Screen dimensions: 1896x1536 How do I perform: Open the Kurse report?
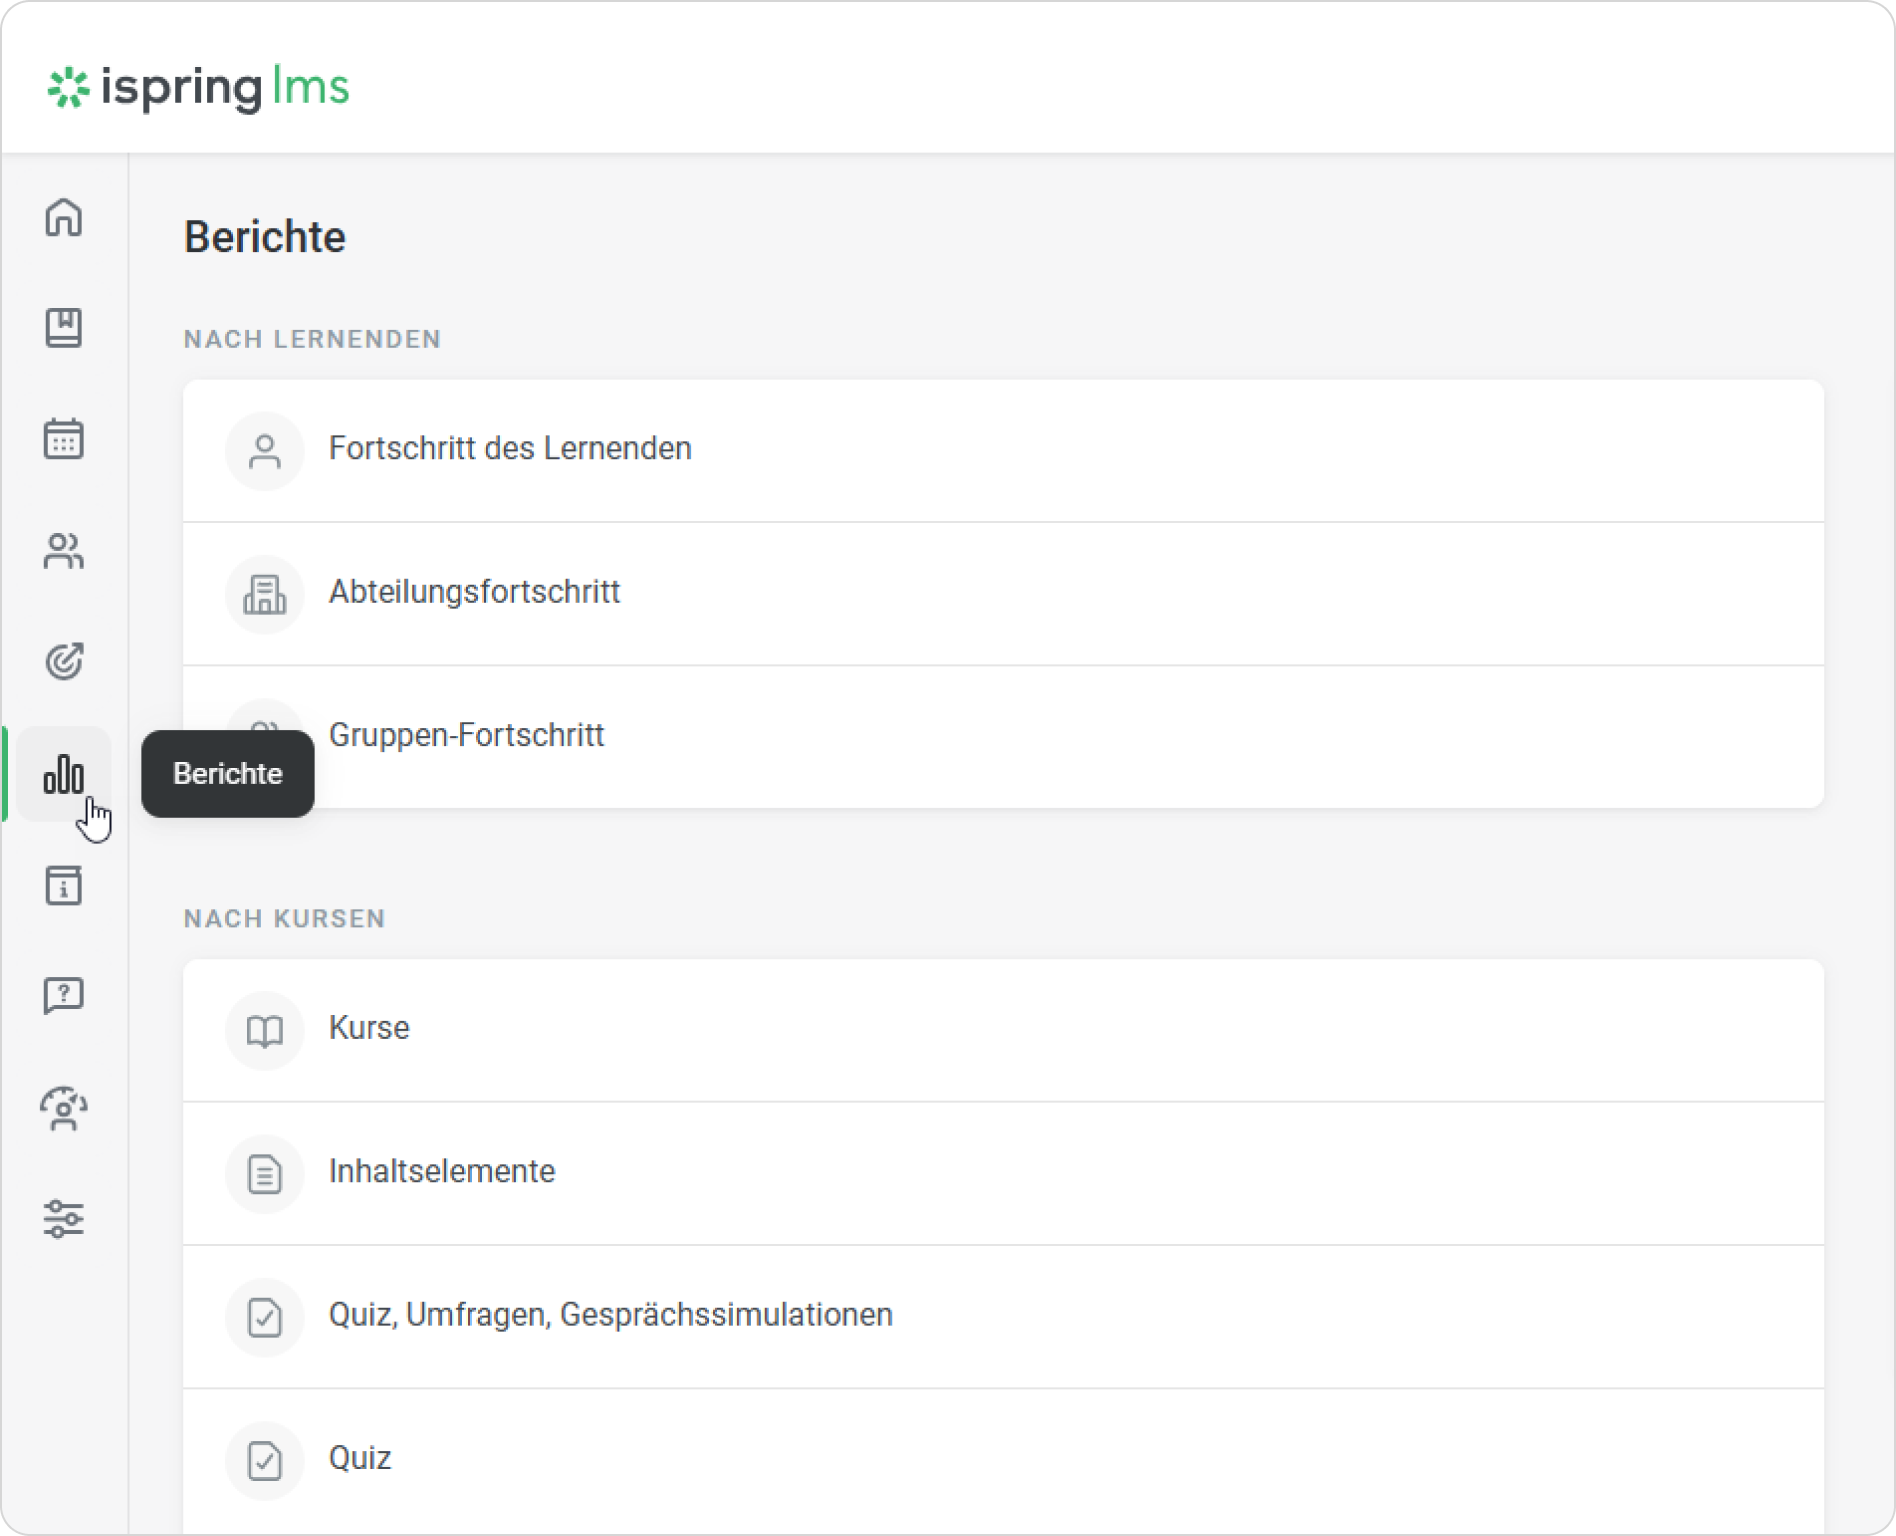point(369,1028)
